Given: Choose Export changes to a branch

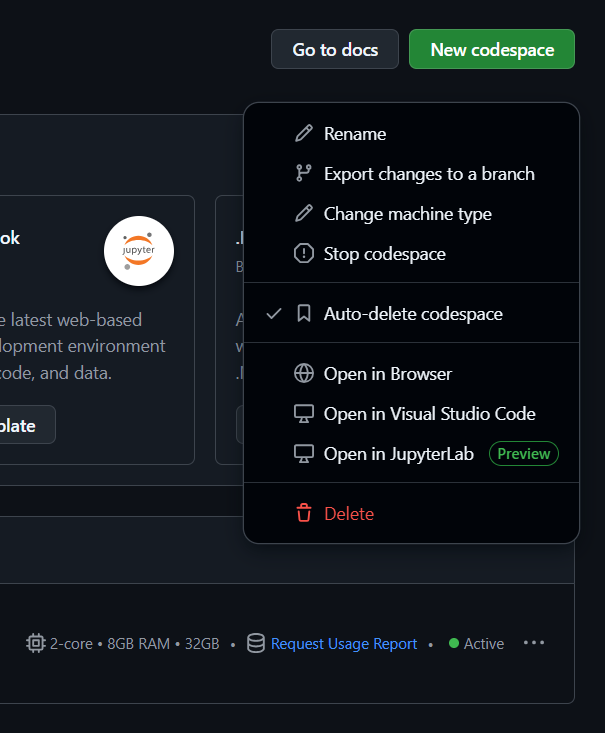Looking at the screenshot, I should [411, 173].
